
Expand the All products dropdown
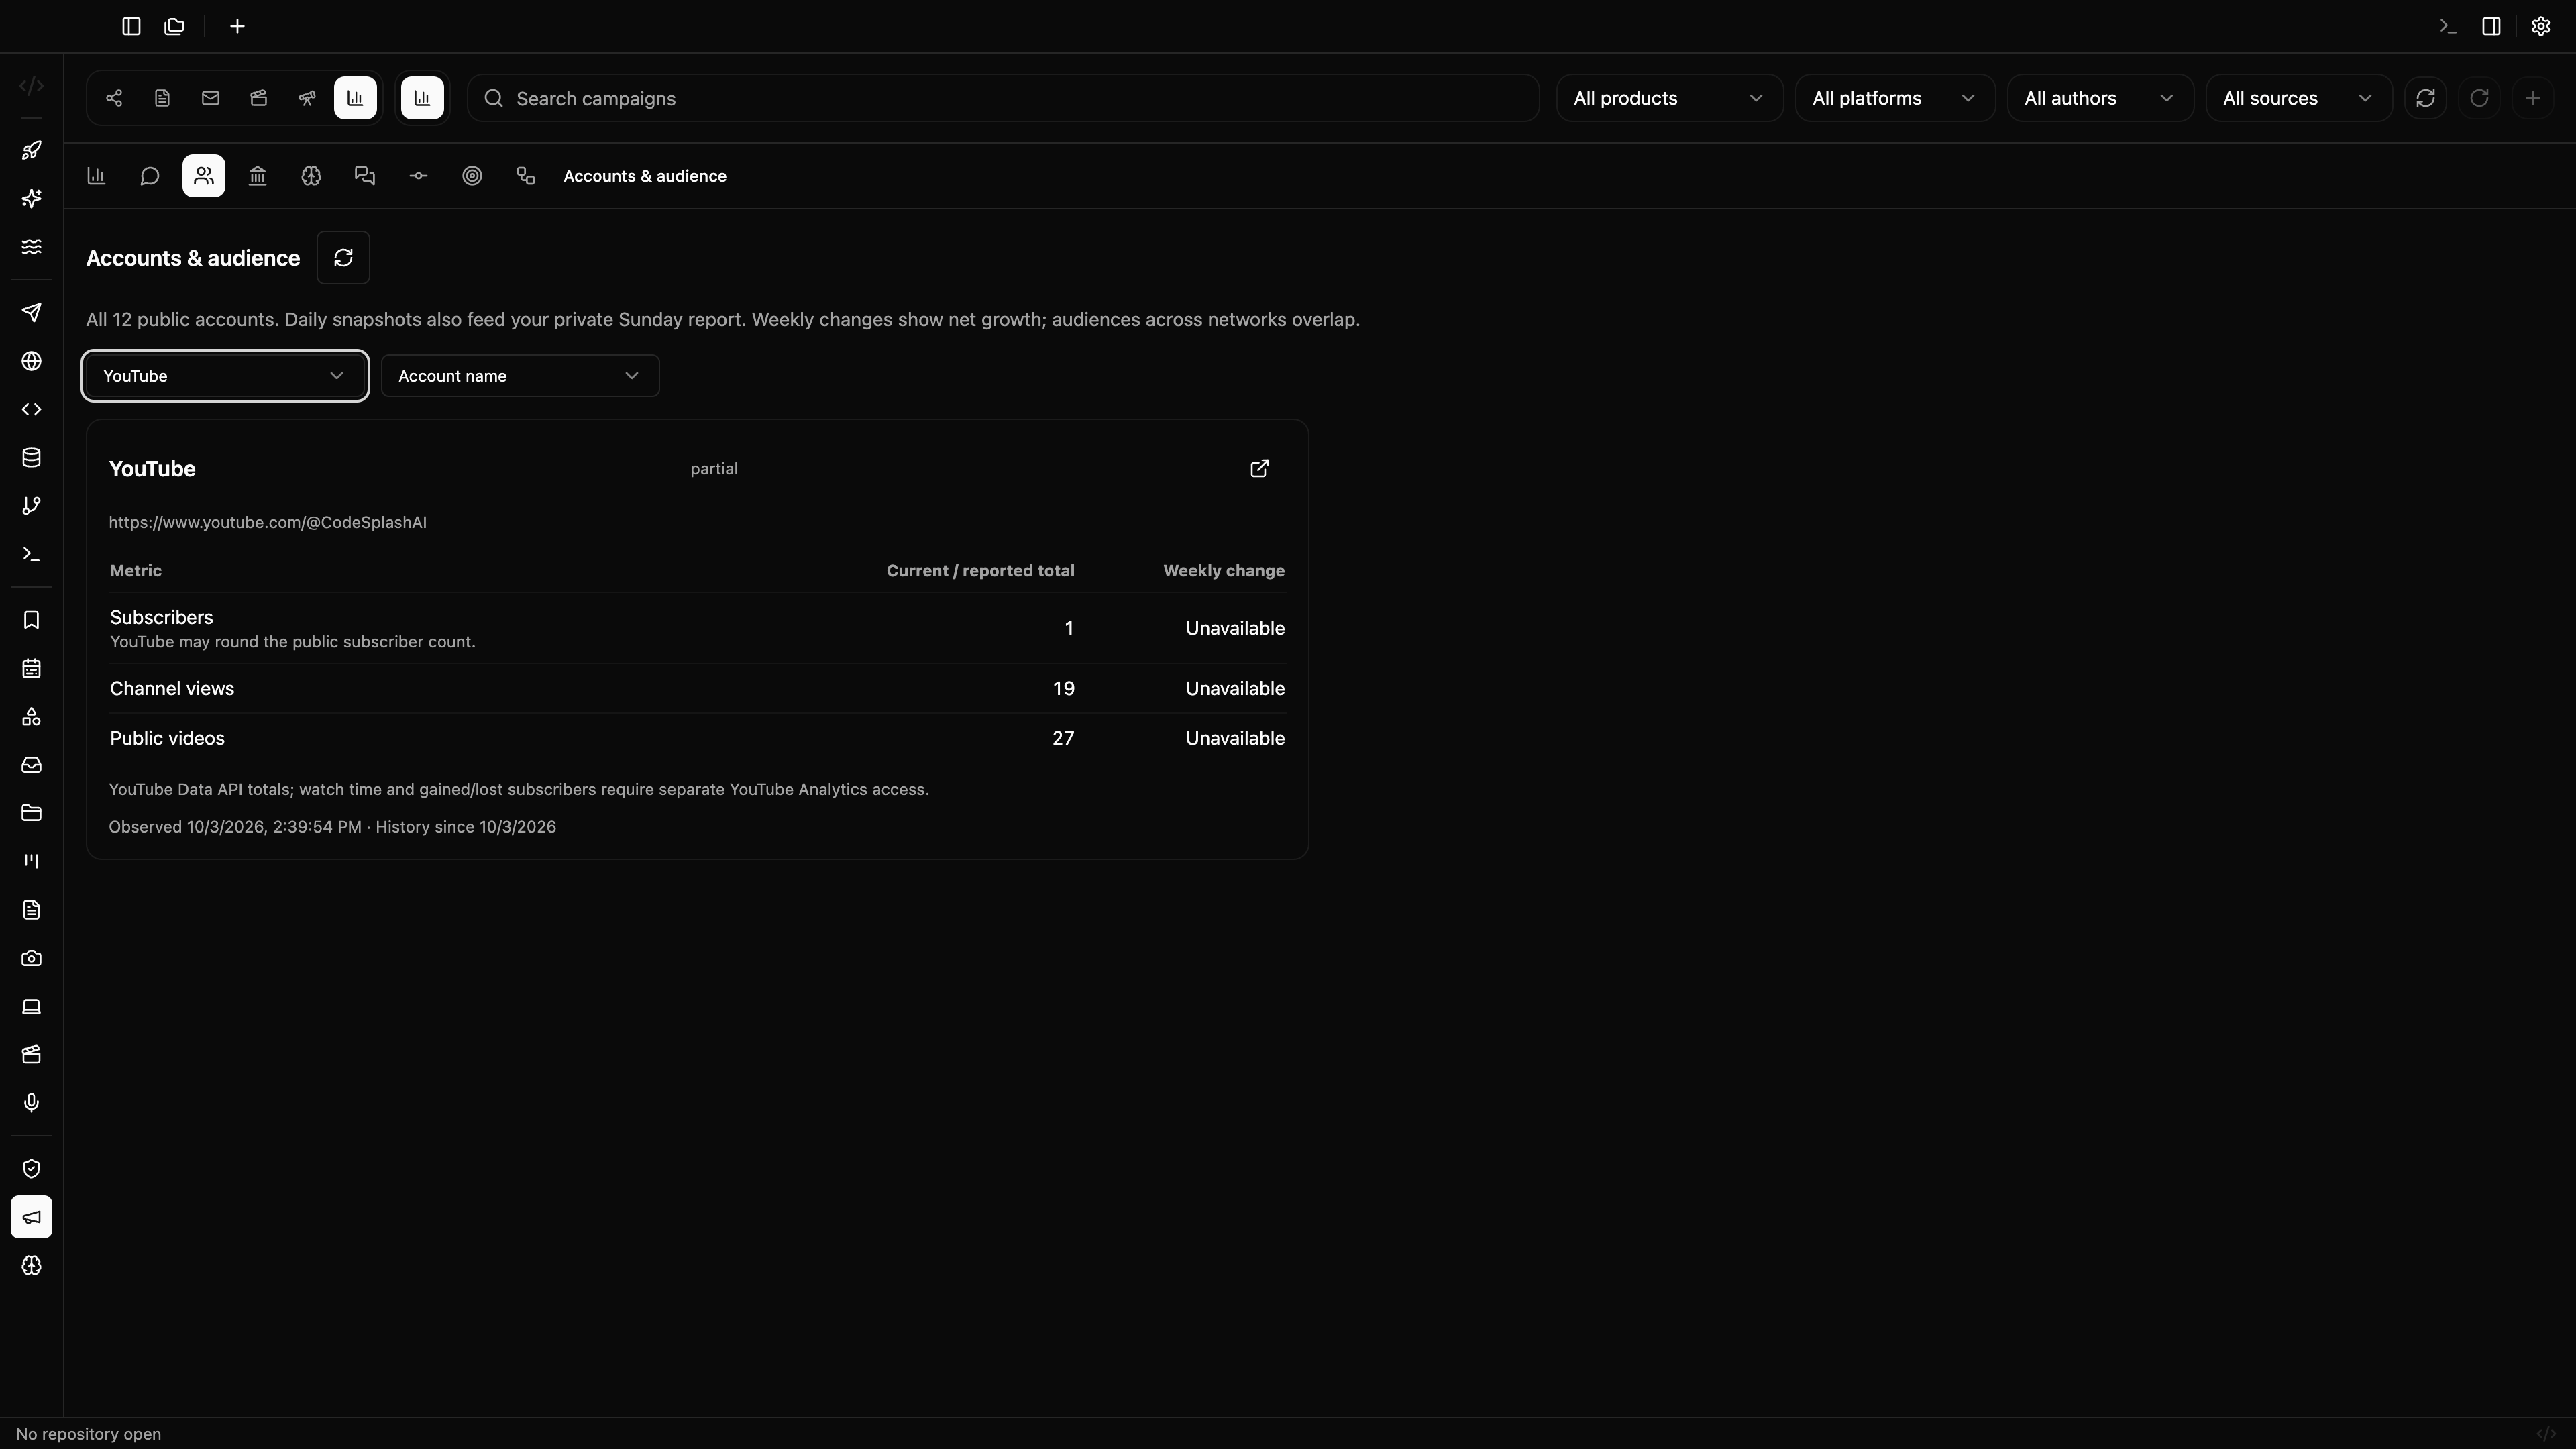tap(1669, 98)
